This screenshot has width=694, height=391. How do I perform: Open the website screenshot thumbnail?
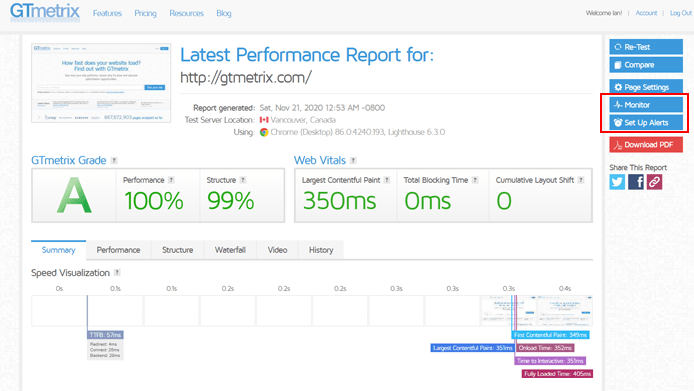click(x=101, y=83)
